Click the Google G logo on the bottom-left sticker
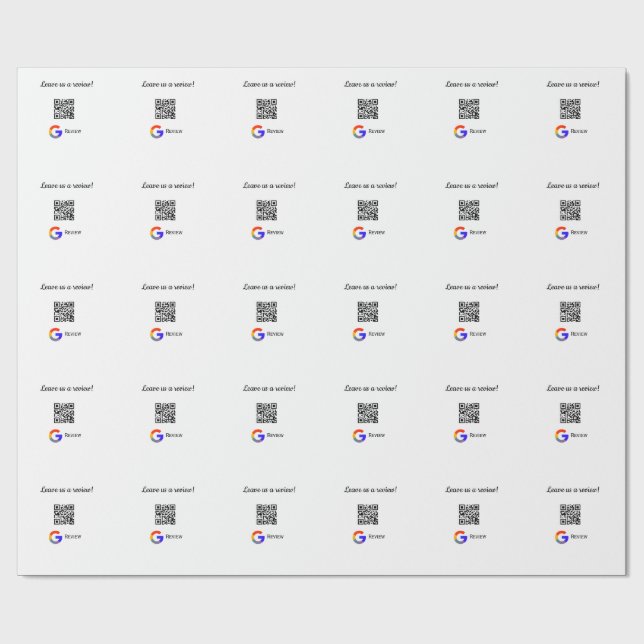Image resolution: width=644 pixels, height=644 pixels. [55, 537]
